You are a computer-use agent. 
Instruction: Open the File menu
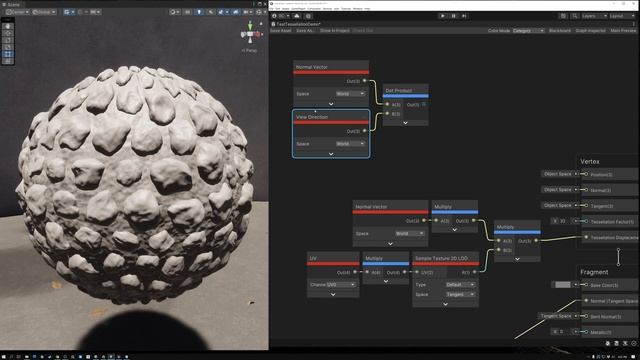click(271, 9)
